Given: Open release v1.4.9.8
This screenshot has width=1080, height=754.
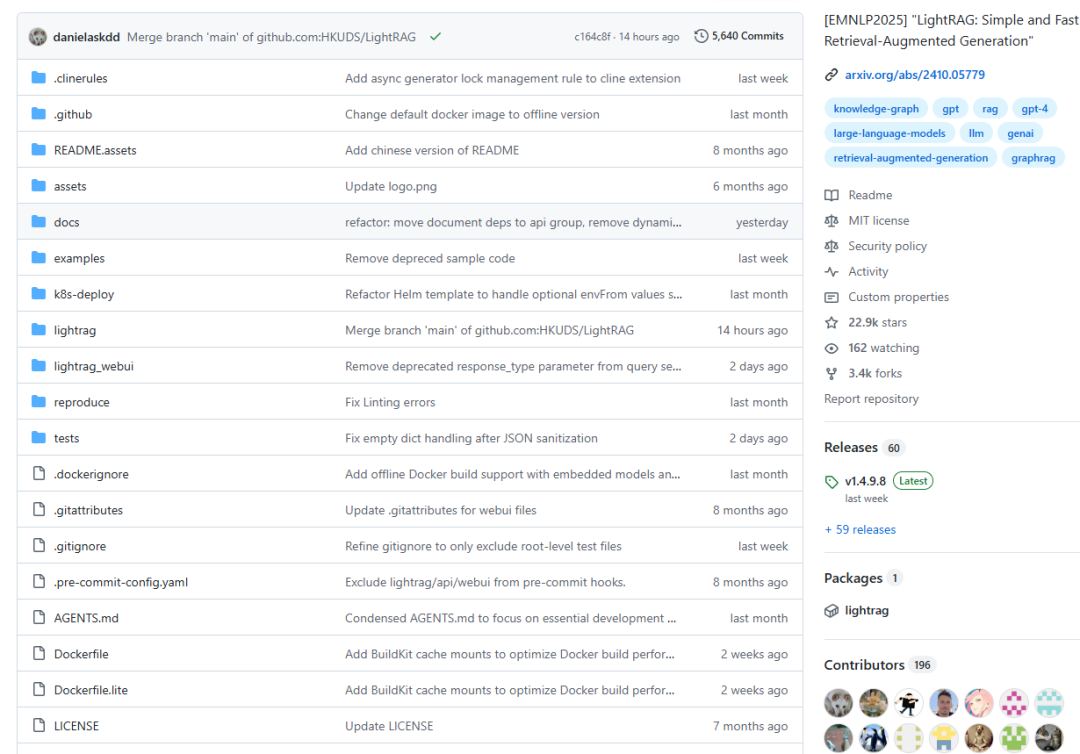Looking at the screenshot, I should point(865,481).
